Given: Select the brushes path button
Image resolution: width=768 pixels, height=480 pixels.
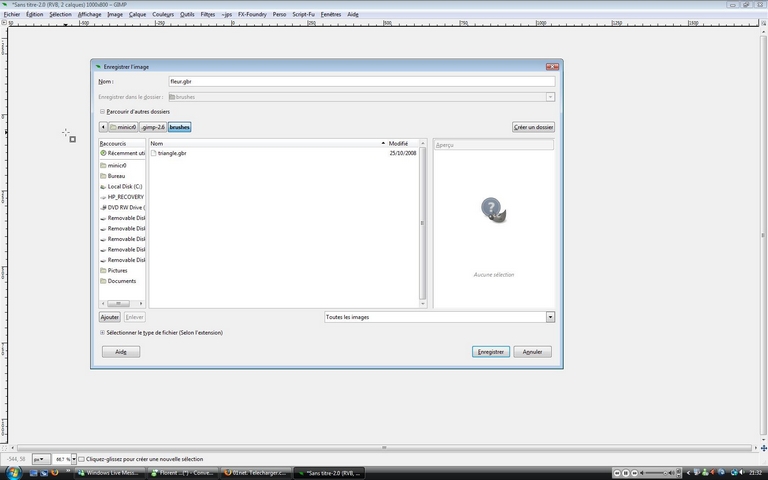Looking at the screenshot, I should pos(179,127).
